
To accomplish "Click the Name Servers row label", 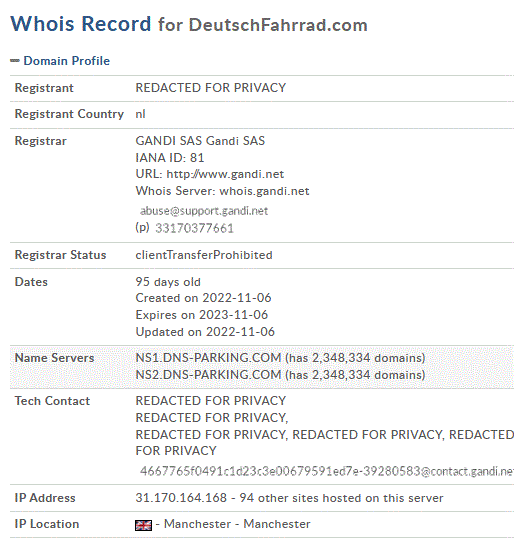I will point(54,358).
